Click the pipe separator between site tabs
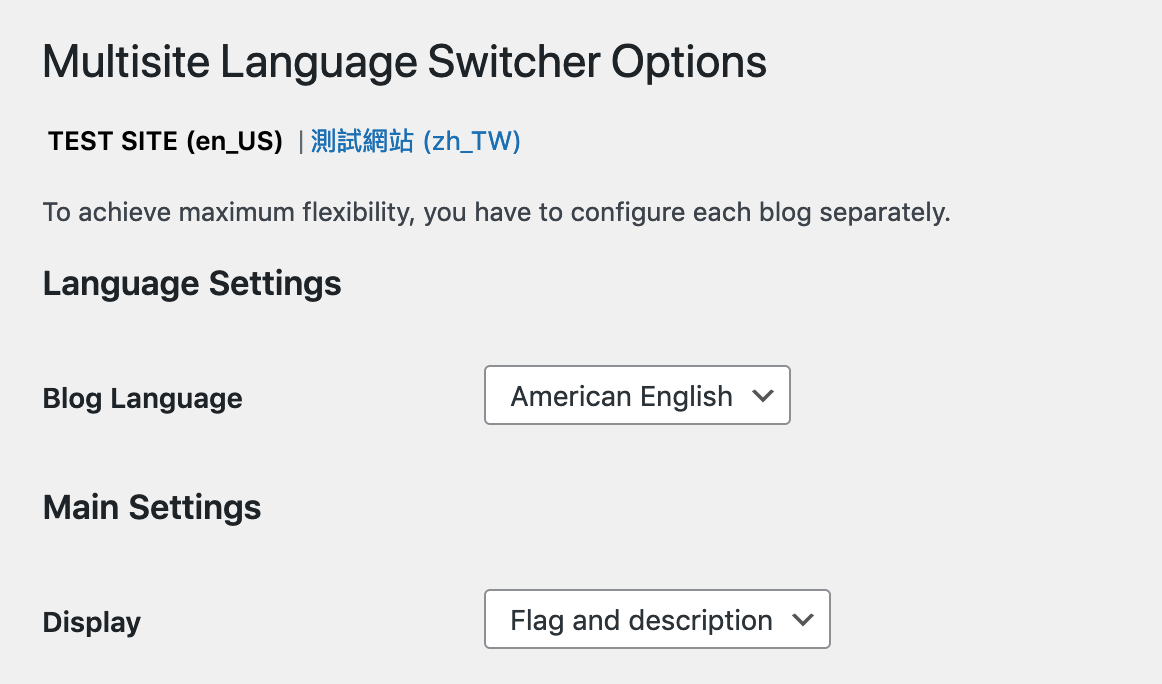Screen dimensions: 1162x684 click(300, 143)
